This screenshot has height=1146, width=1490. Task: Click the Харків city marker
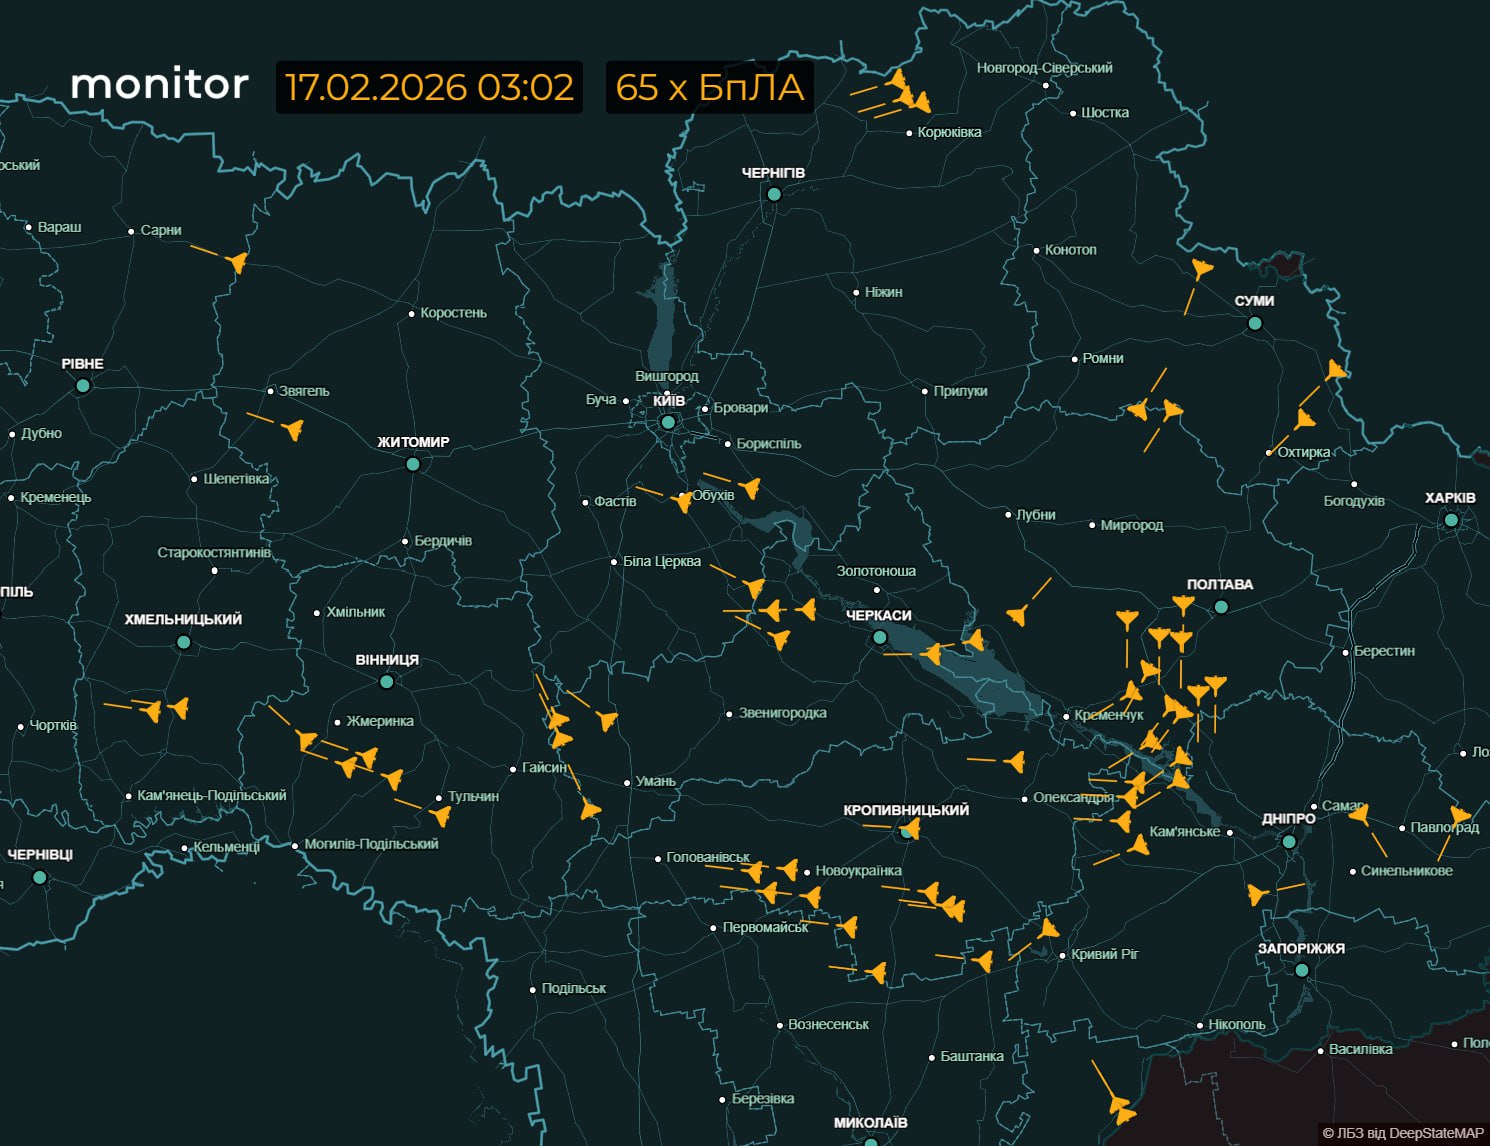coord(1451,520)
